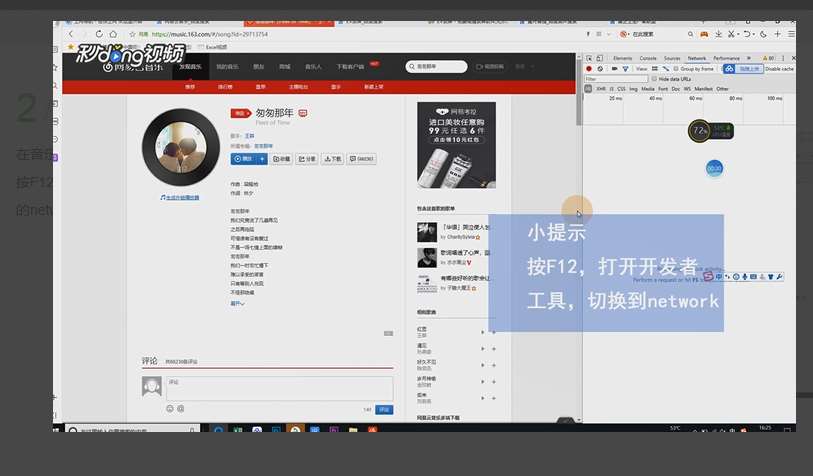Open the first item in the black NetEase nav bar

190,66
